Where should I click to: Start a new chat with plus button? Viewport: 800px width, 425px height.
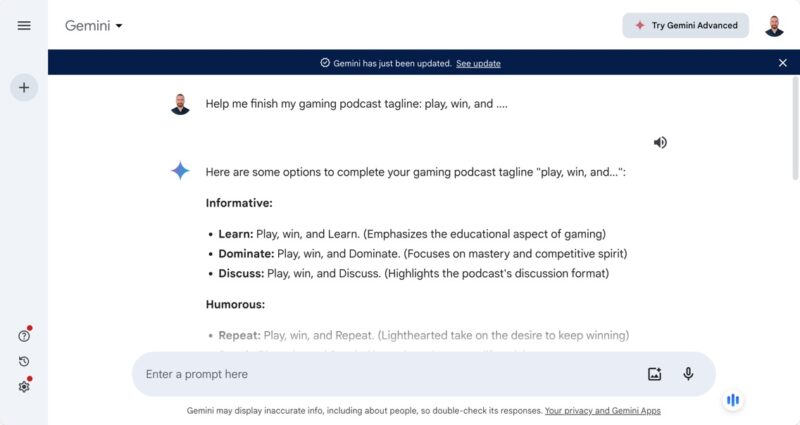pos(24,88)
